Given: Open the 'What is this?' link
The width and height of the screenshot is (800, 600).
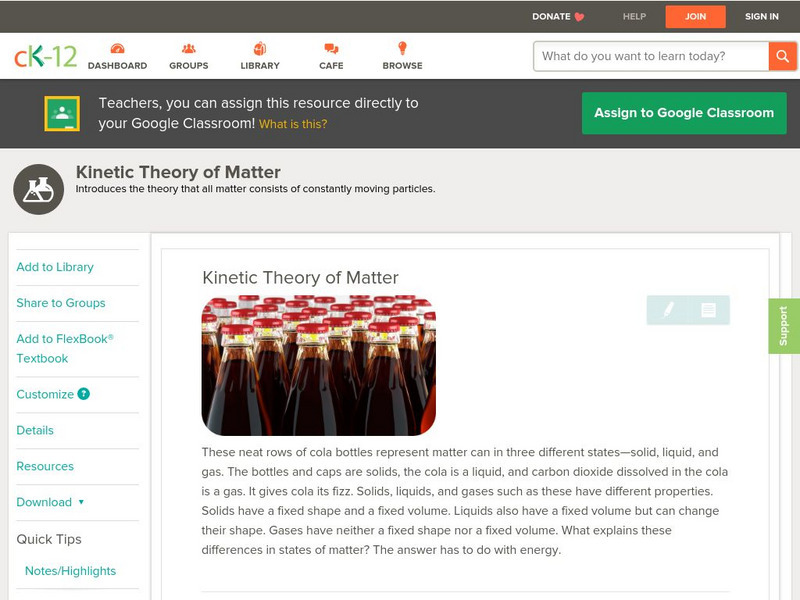Looking at the screenshot, I should (293, 124).
